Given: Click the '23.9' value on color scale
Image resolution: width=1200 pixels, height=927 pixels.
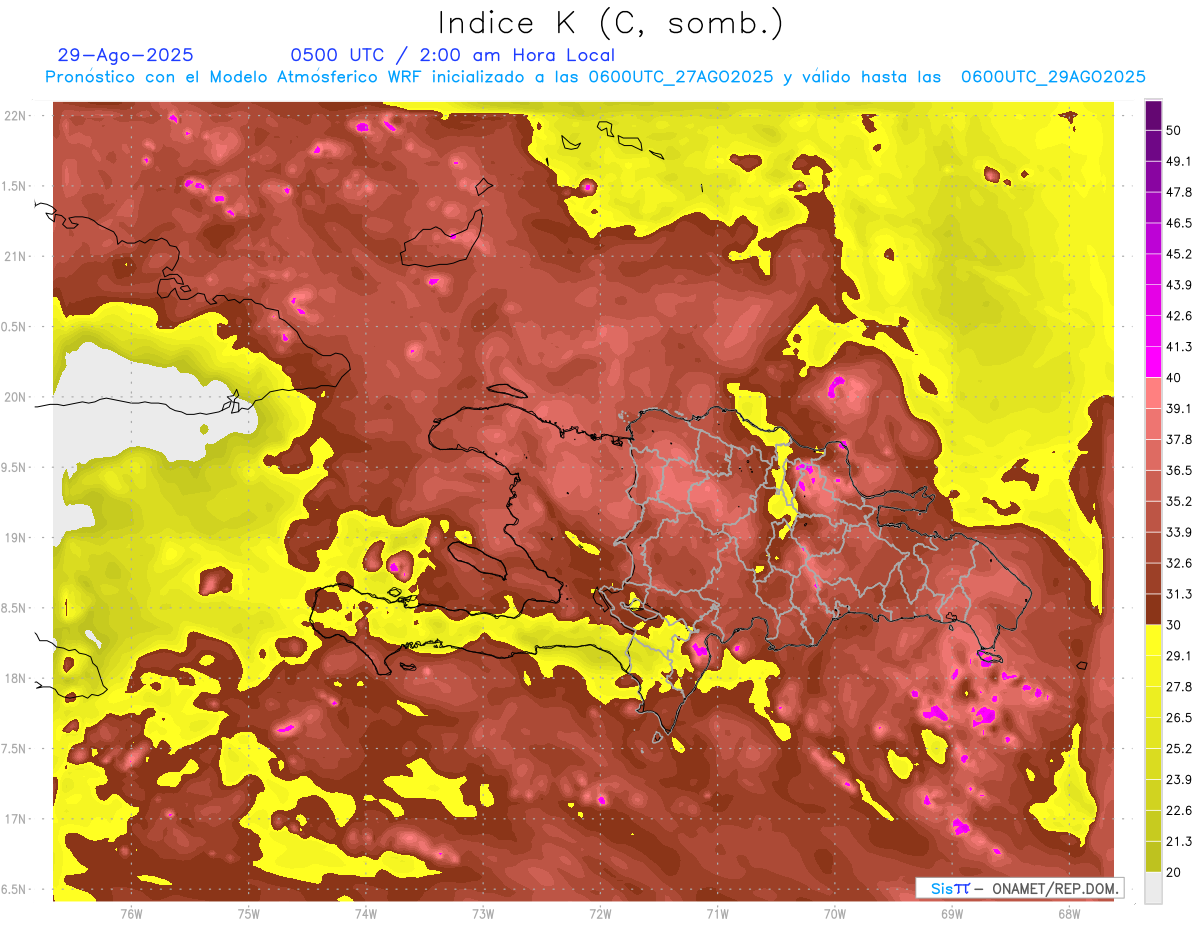Looking at the screenshot, I should coord(1178,780).
